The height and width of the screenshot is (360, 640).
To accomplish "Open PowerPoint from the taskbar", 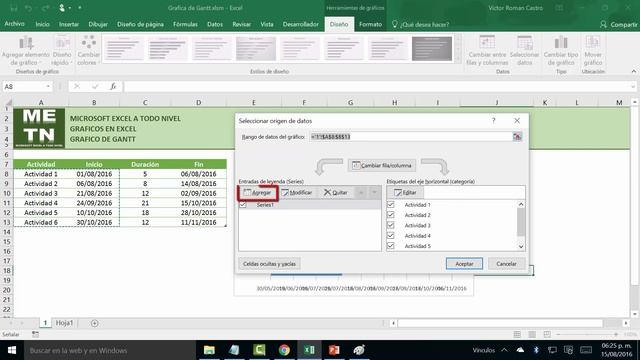I will [x=334, y=350].
